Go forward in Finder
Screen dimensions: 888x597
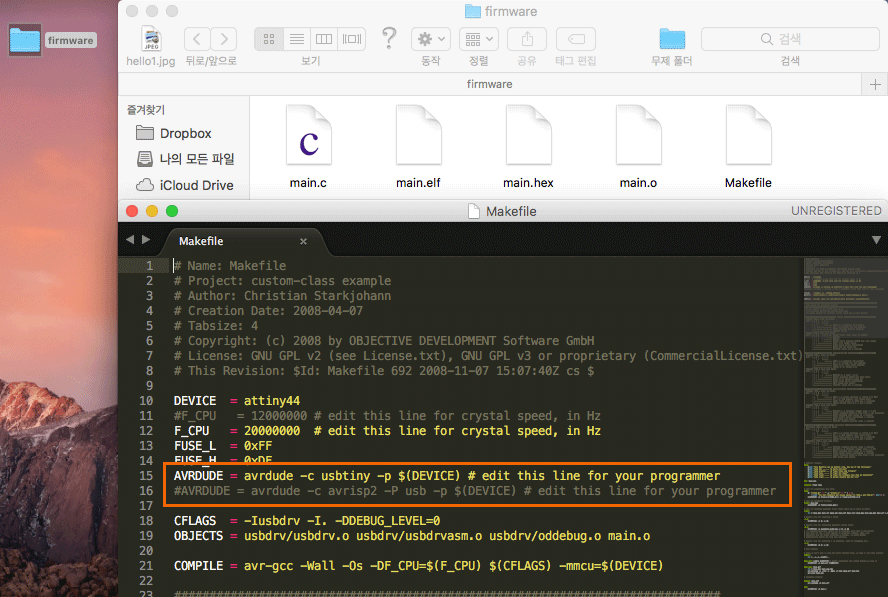[224, 39]
